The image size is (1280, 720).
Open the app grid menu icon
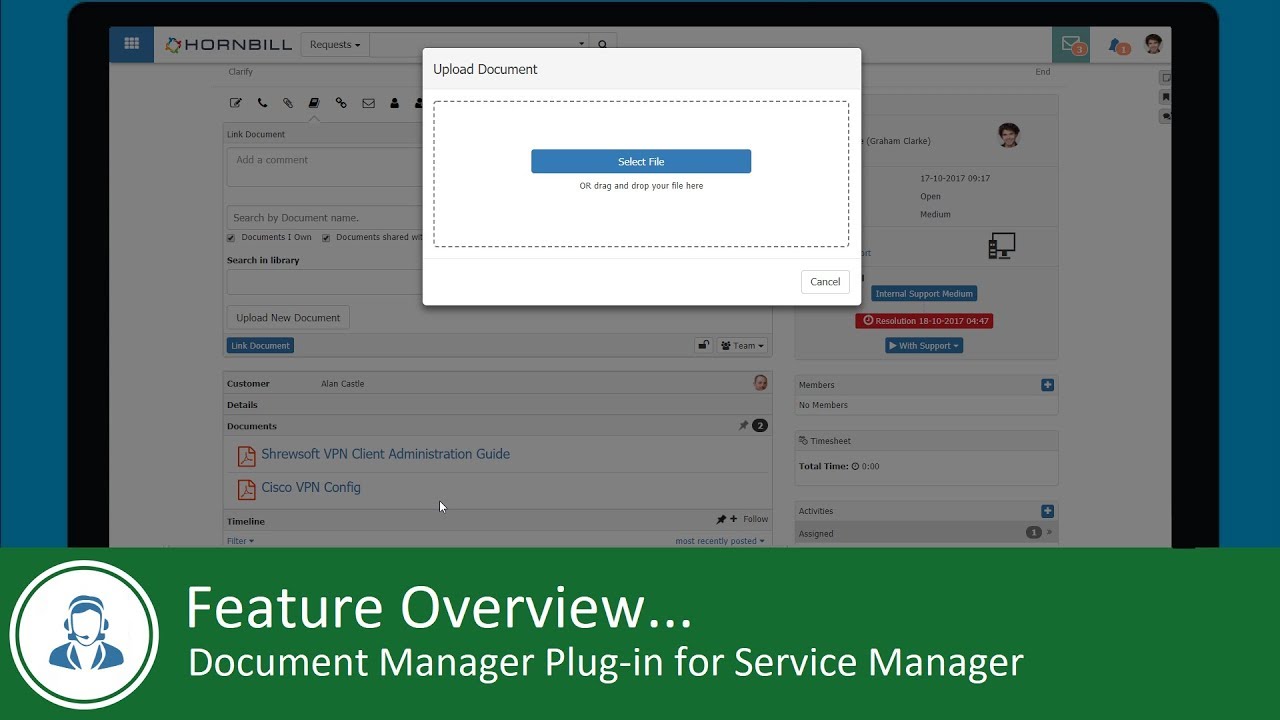(x=131, y=44)
